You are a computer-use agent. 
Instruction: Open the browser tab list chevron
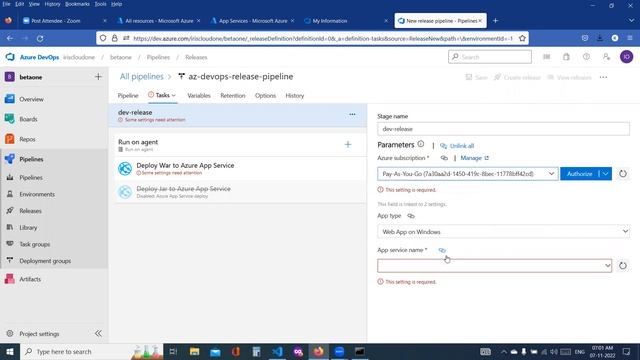(x=631, y=20)
